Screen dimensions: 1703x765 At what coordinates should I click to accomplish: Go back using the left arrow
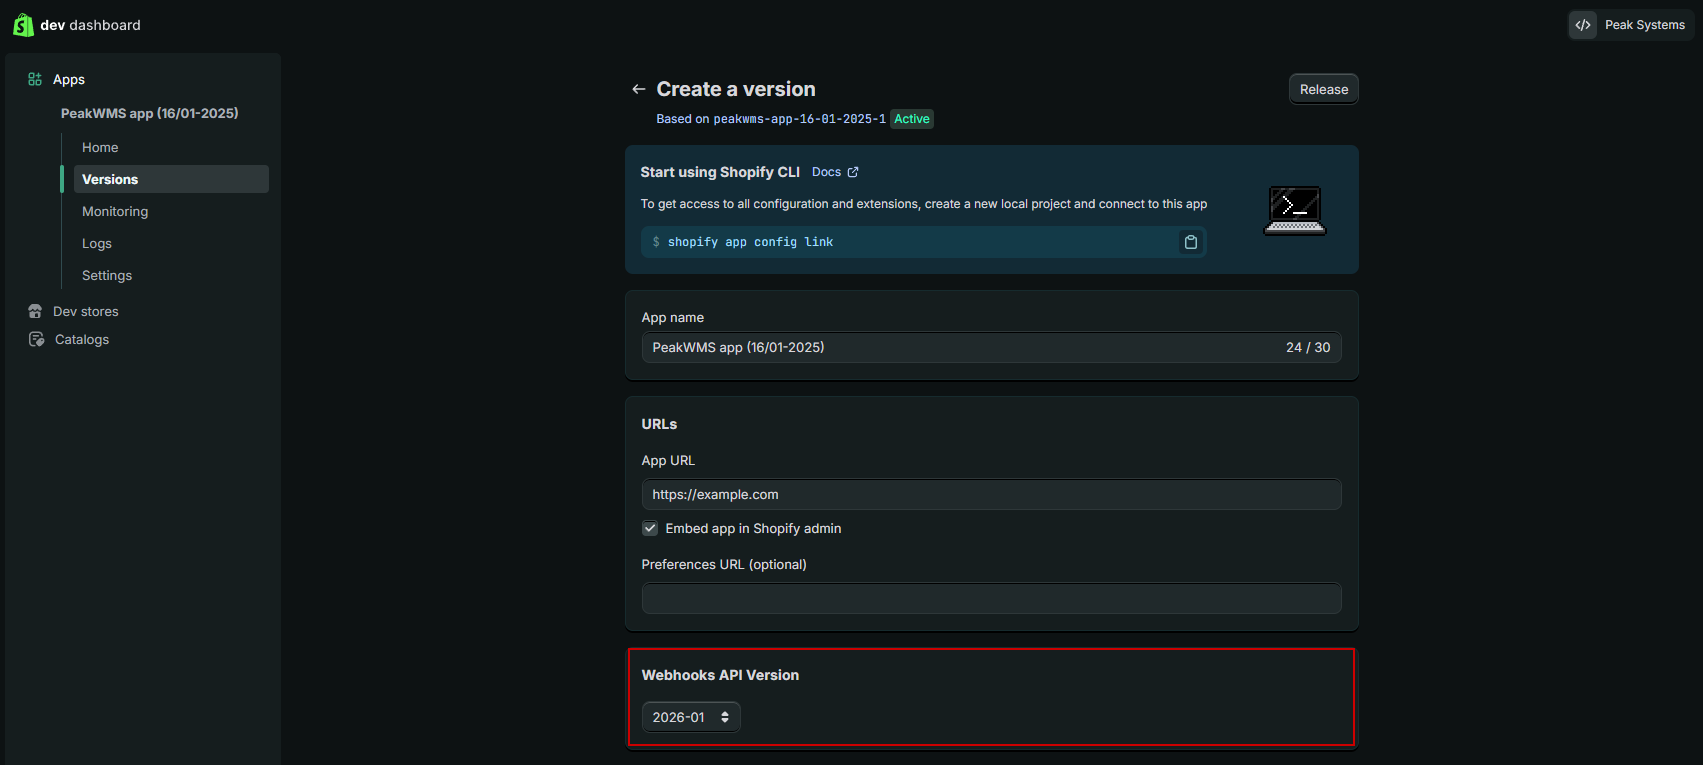coord(638,89)
